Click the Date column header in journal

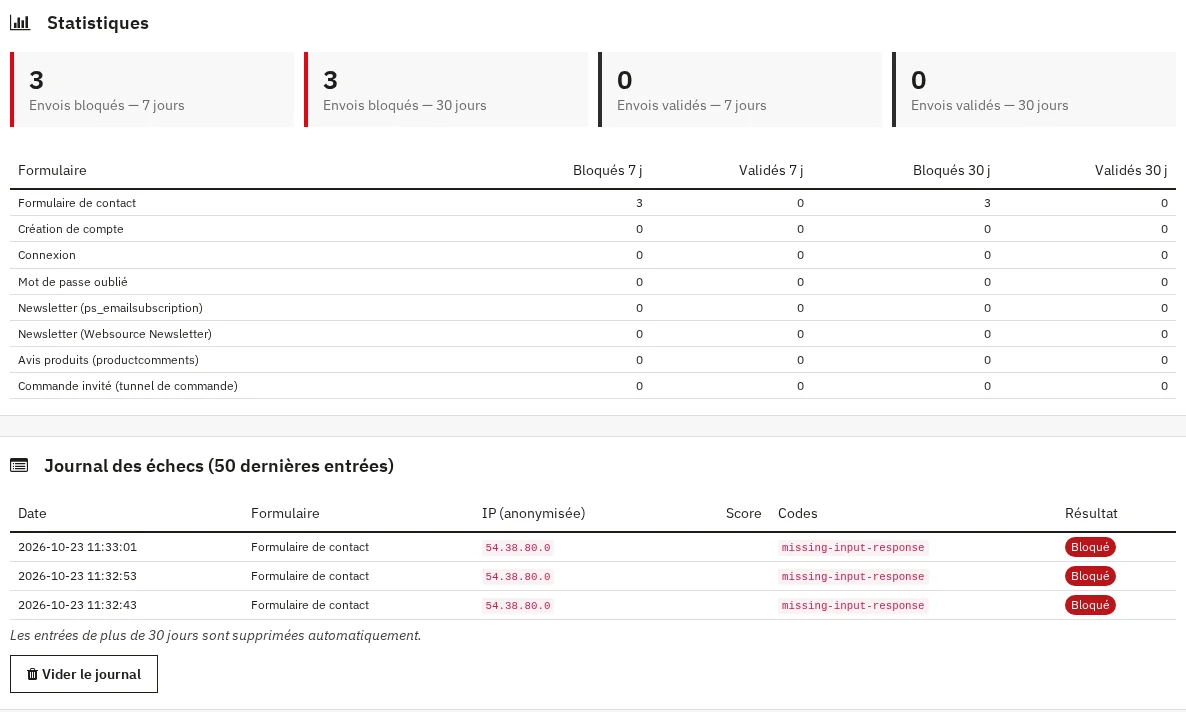tap(33, 513)
